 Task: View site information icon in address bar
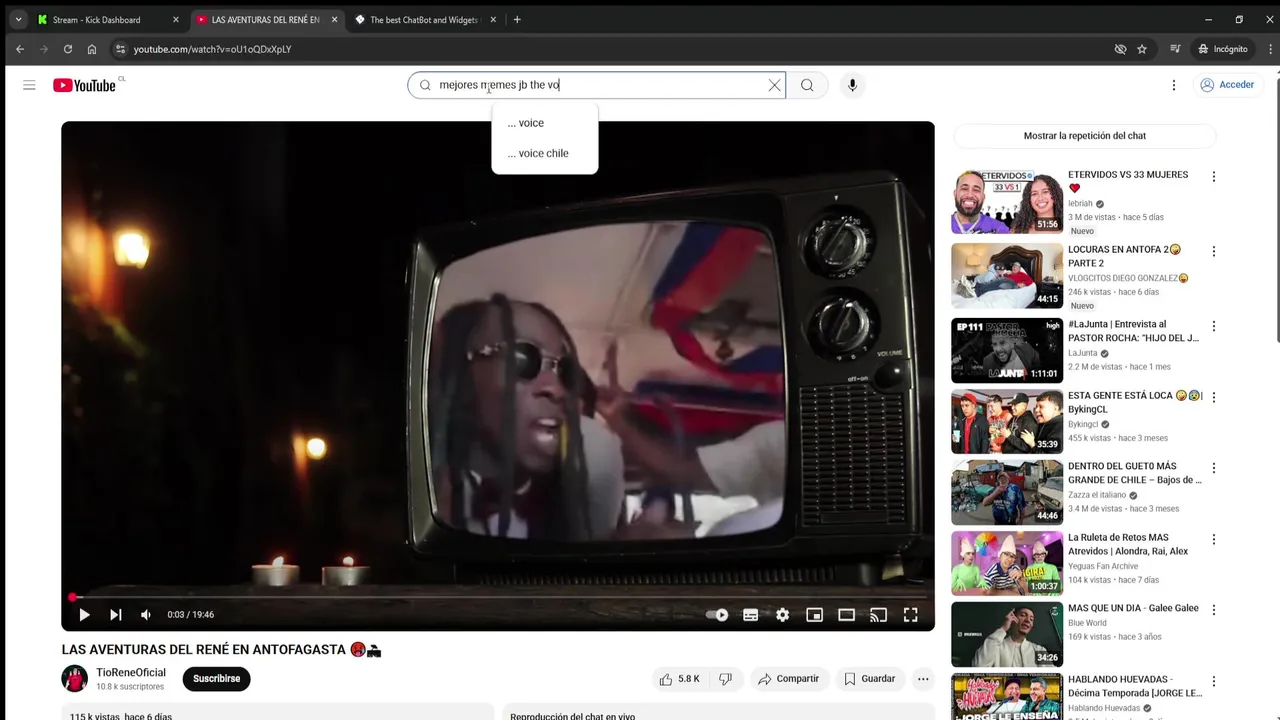click(120, 49)
